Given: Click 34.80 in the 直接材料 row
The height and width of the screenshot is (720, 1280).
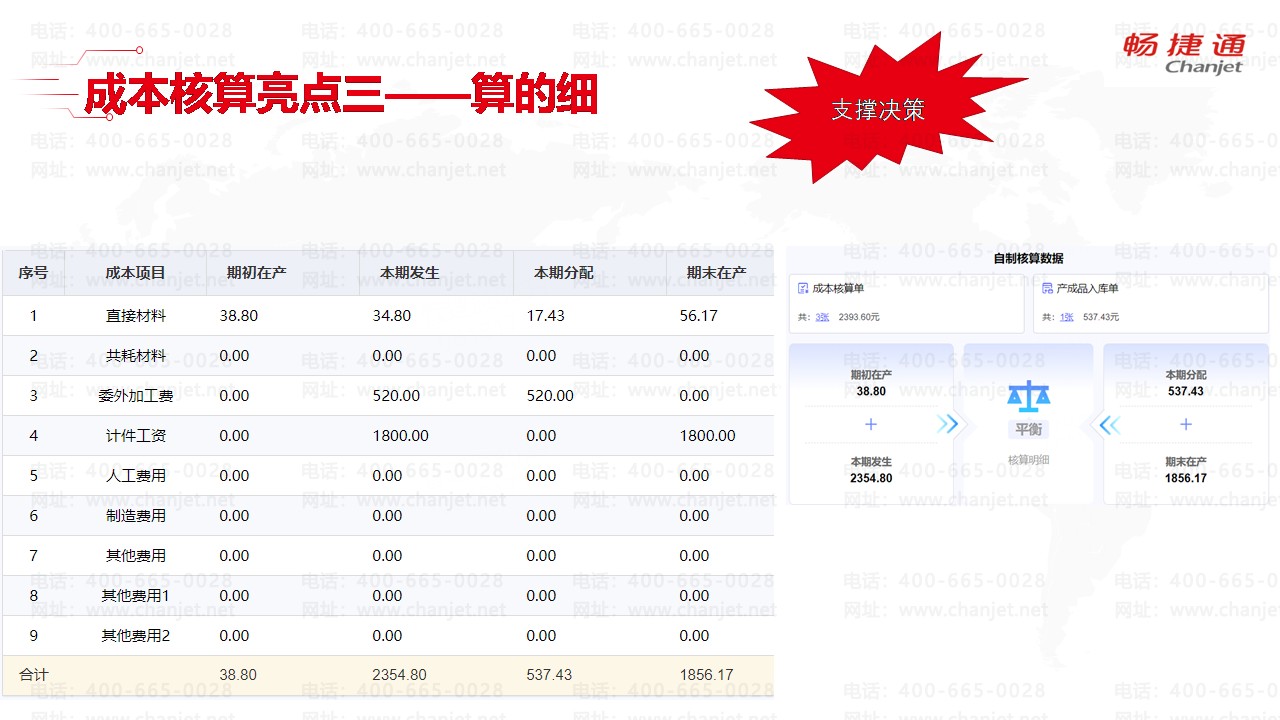Looking at the screenshot, I should click(392, 316).
